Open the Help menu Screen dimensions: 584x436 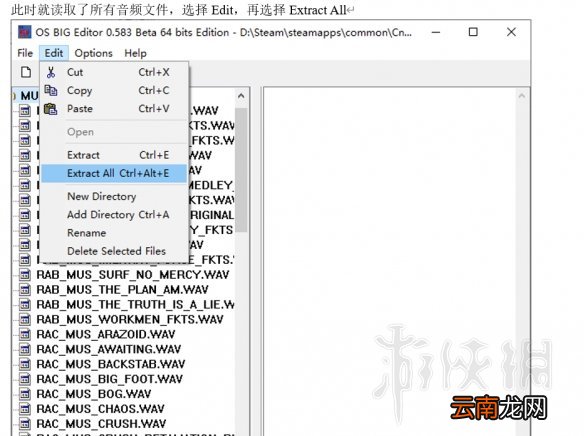tap(135, 53)
